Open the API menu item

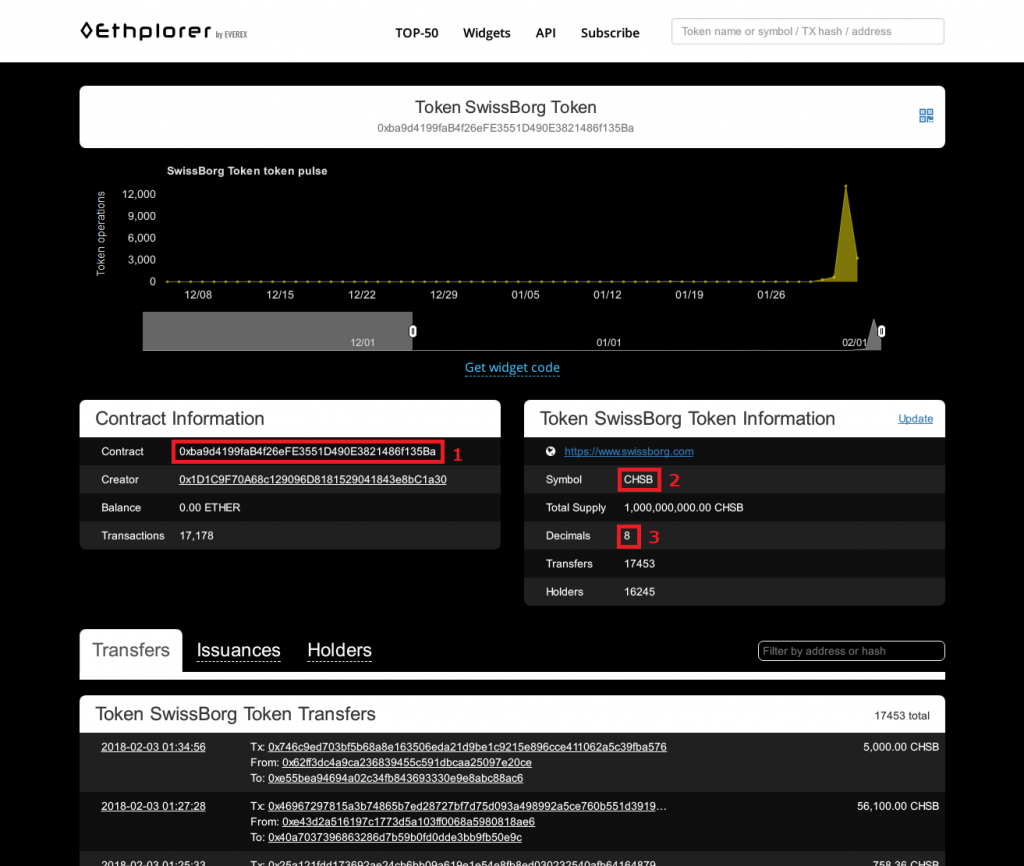[x=545, y=32]
